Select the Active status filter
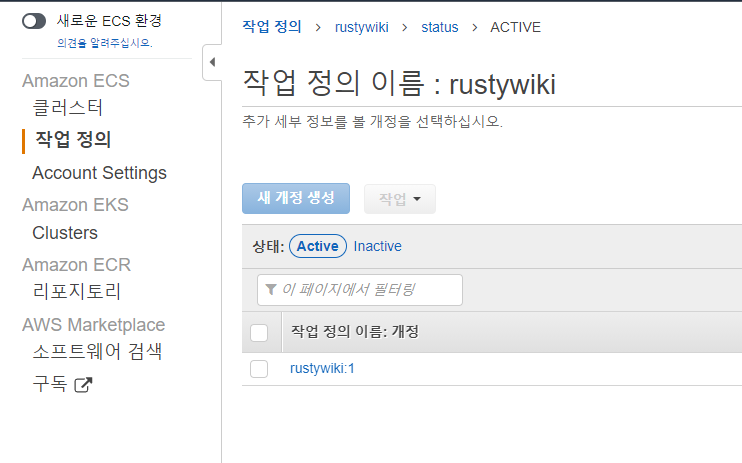This screenshot has width=742, height=463. tap(318, 246)
